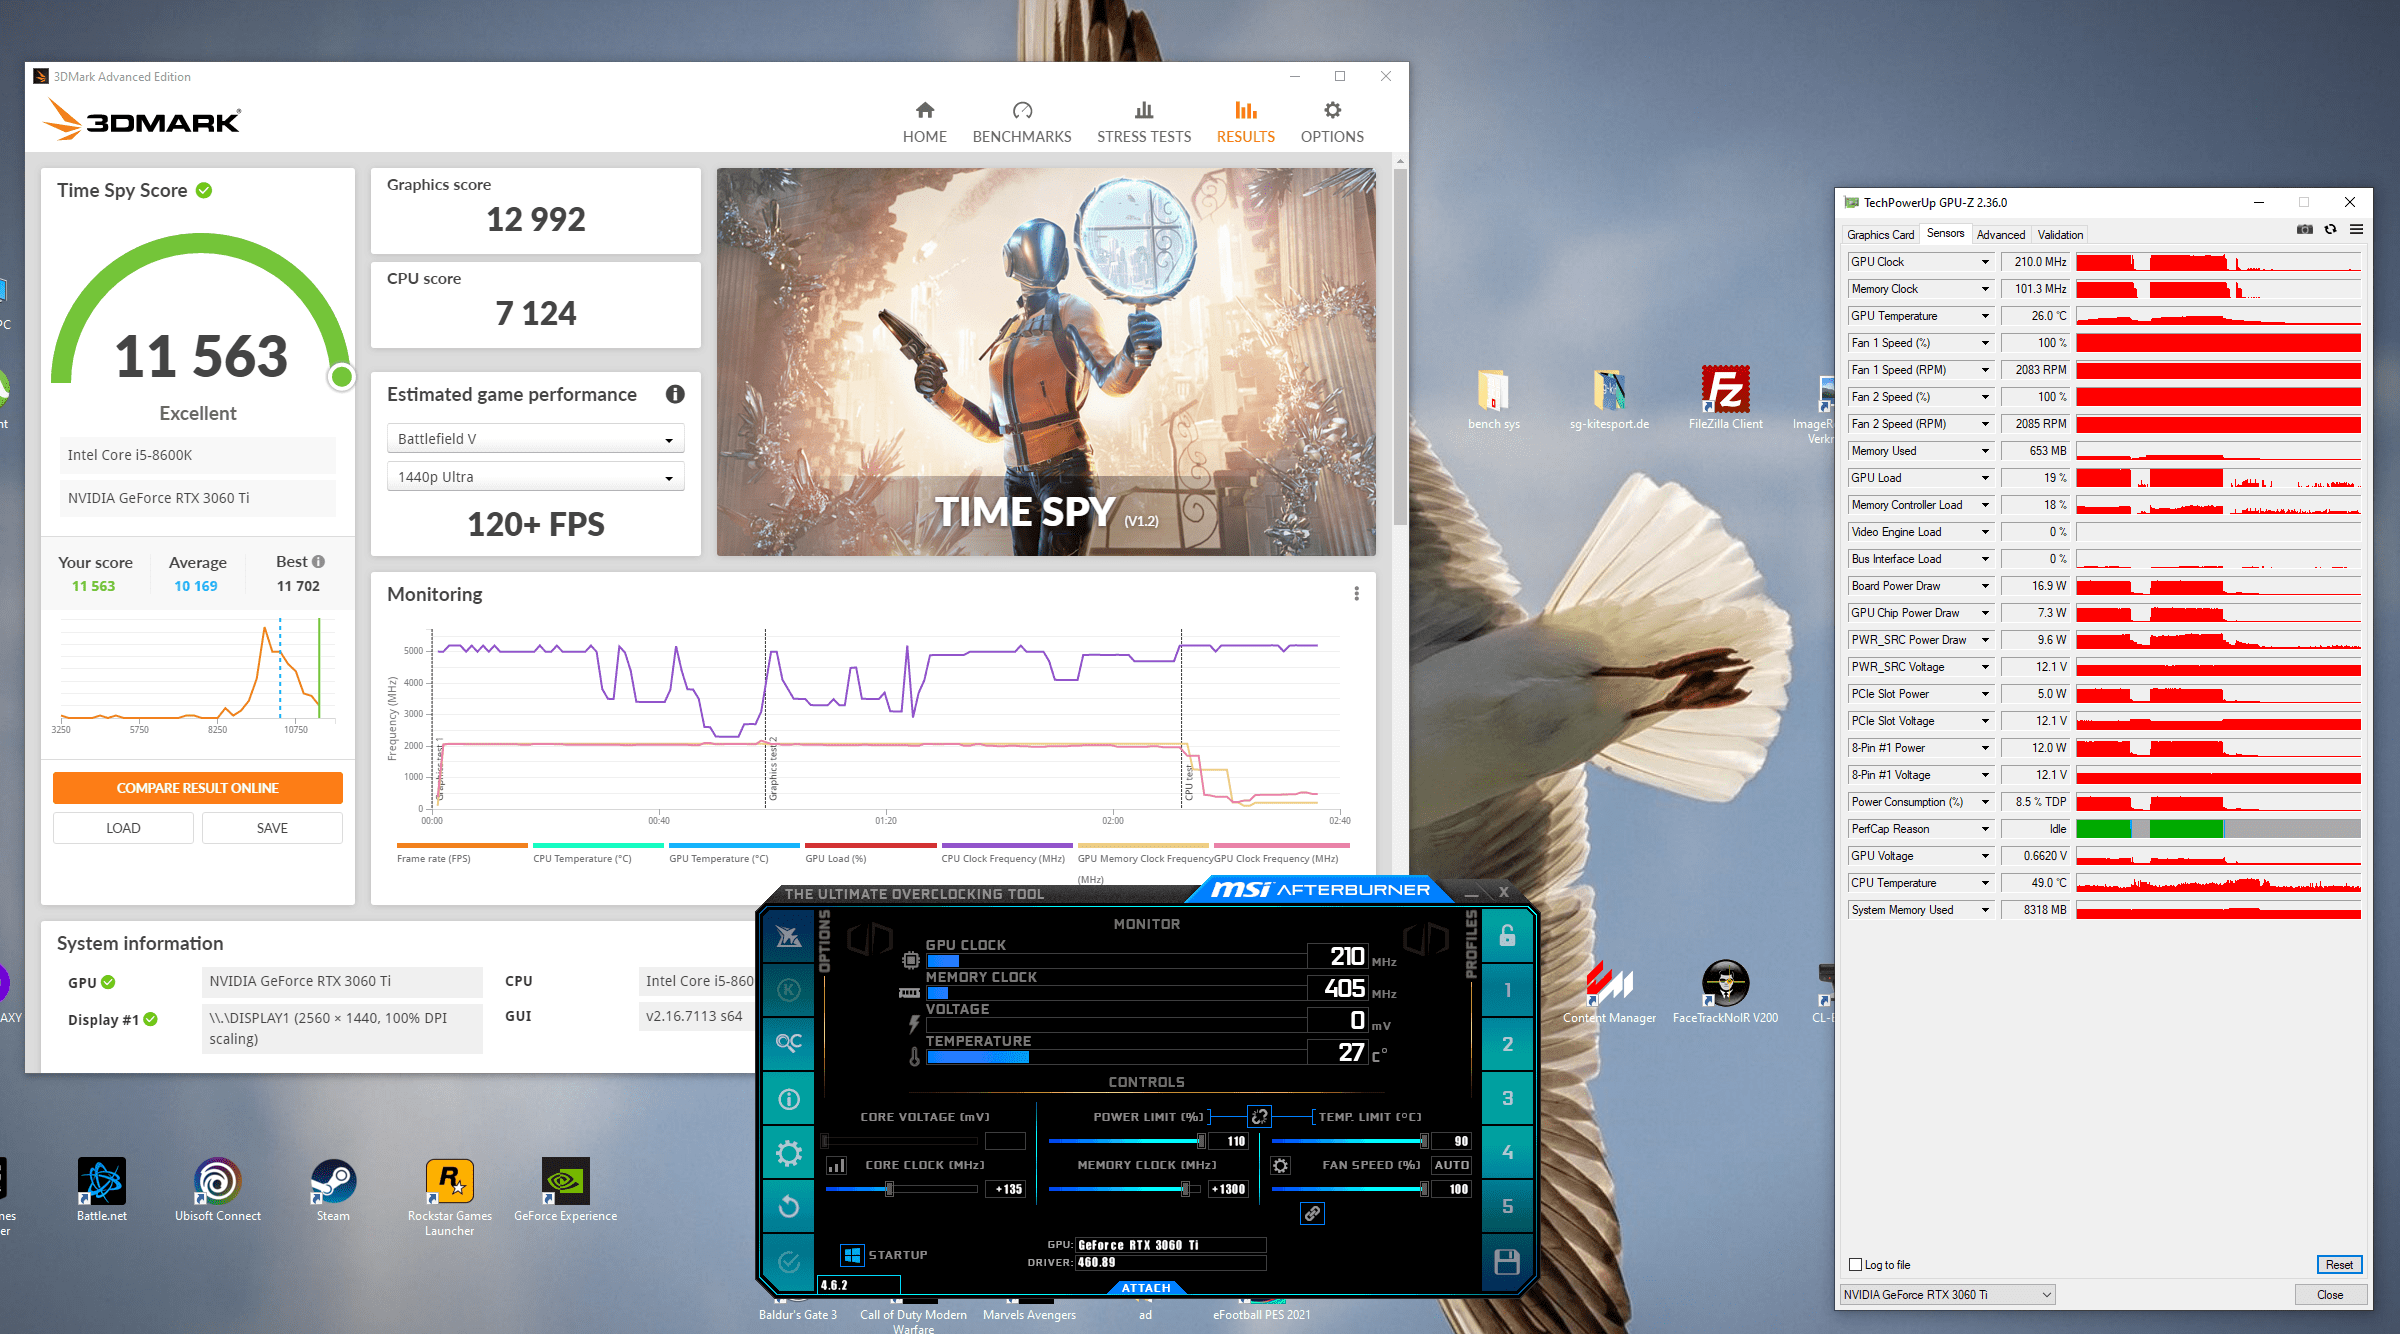Click the estimated game performance info icon

(675, 394)
